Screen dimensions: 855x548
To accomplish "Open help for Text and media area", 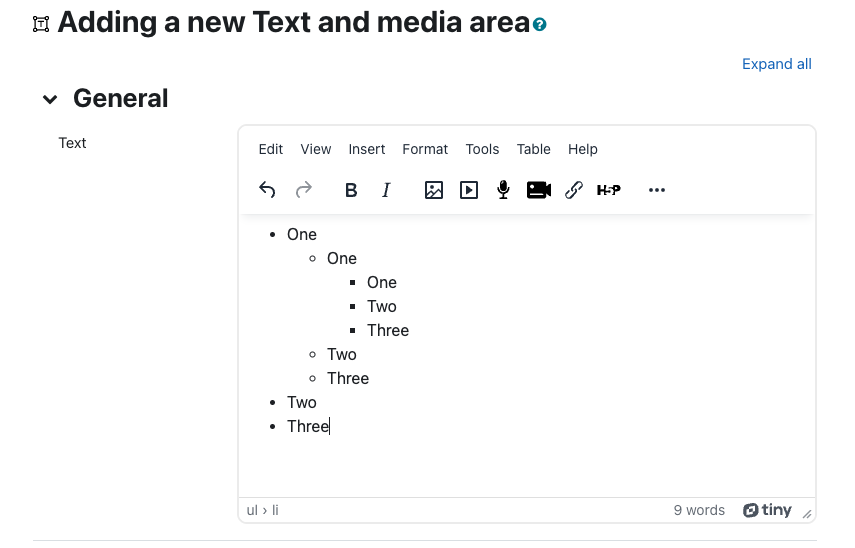I will point(540,25).
